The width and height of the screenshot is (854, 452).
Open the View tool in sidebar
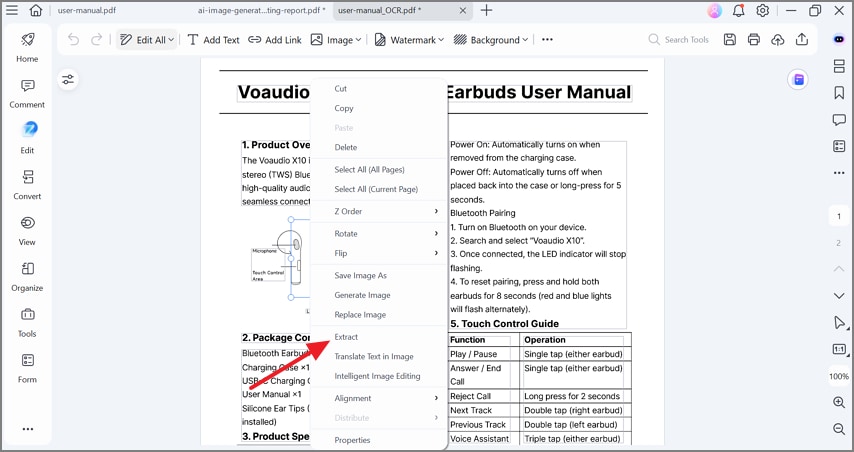tap(27, 230)
